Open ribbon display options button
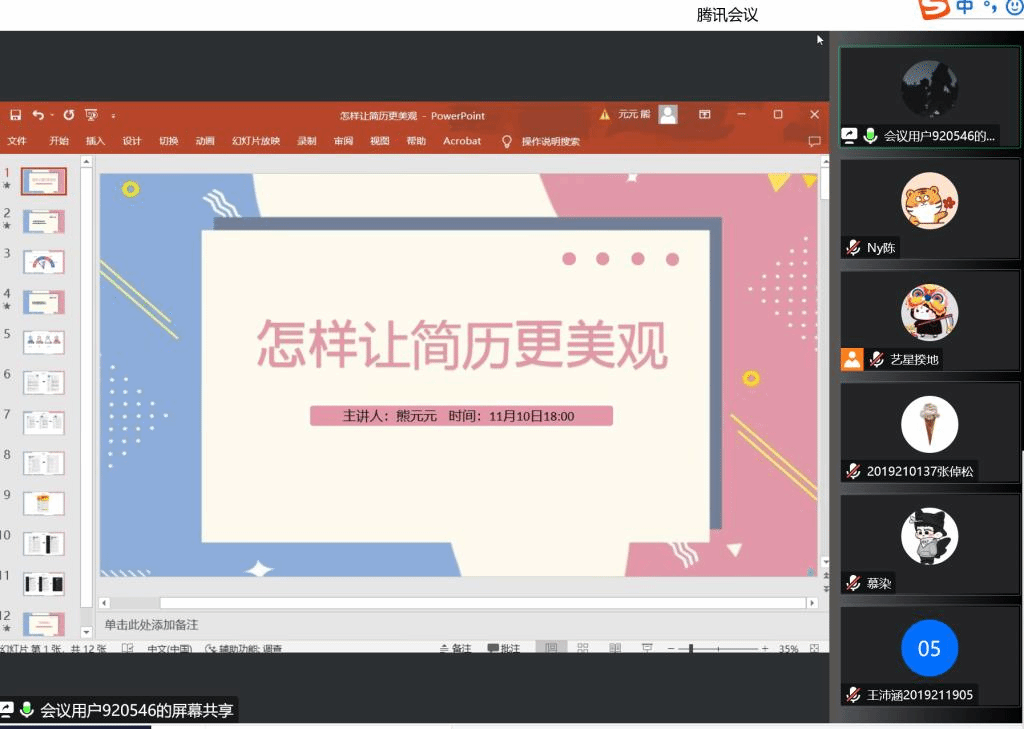This screenshot has height=729, width=1024. (704, 115)
